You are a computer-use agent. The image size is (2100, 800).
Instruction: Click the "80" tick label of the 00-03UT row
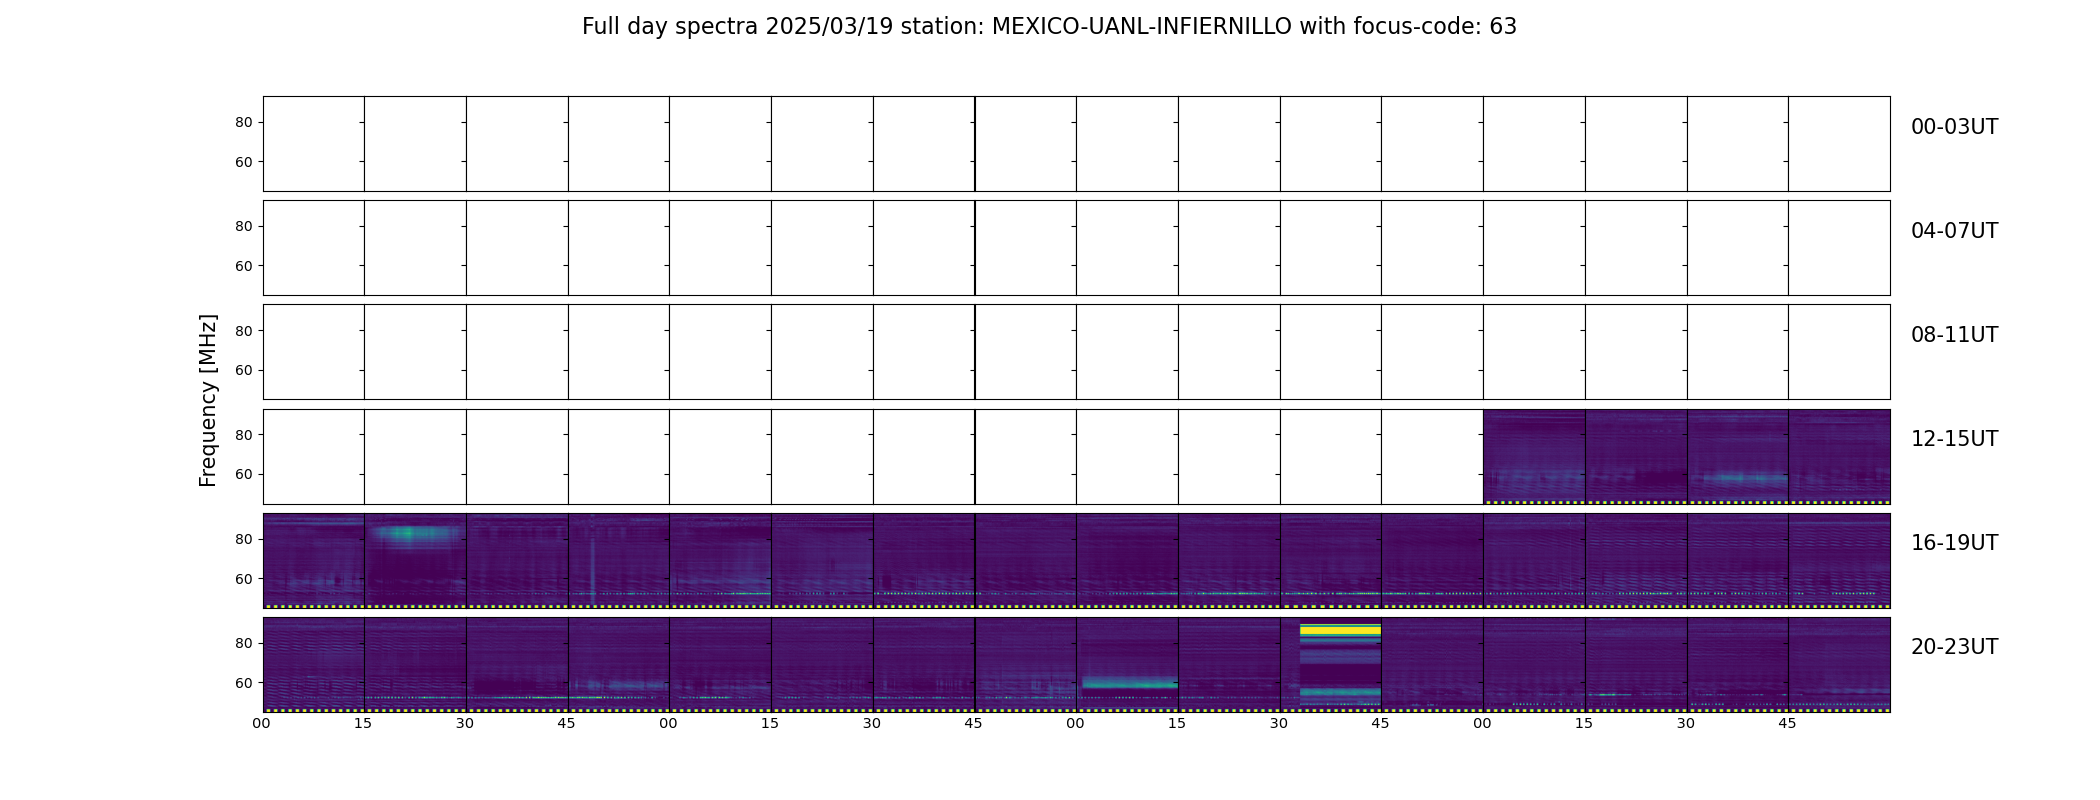click(x=244, y=123)
